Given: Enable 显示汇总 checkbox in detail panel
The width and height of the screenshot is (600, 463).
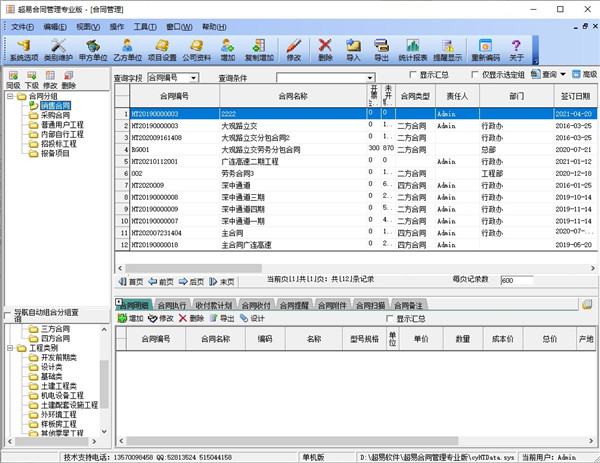Looking at the screenshot, I should 390,318.
